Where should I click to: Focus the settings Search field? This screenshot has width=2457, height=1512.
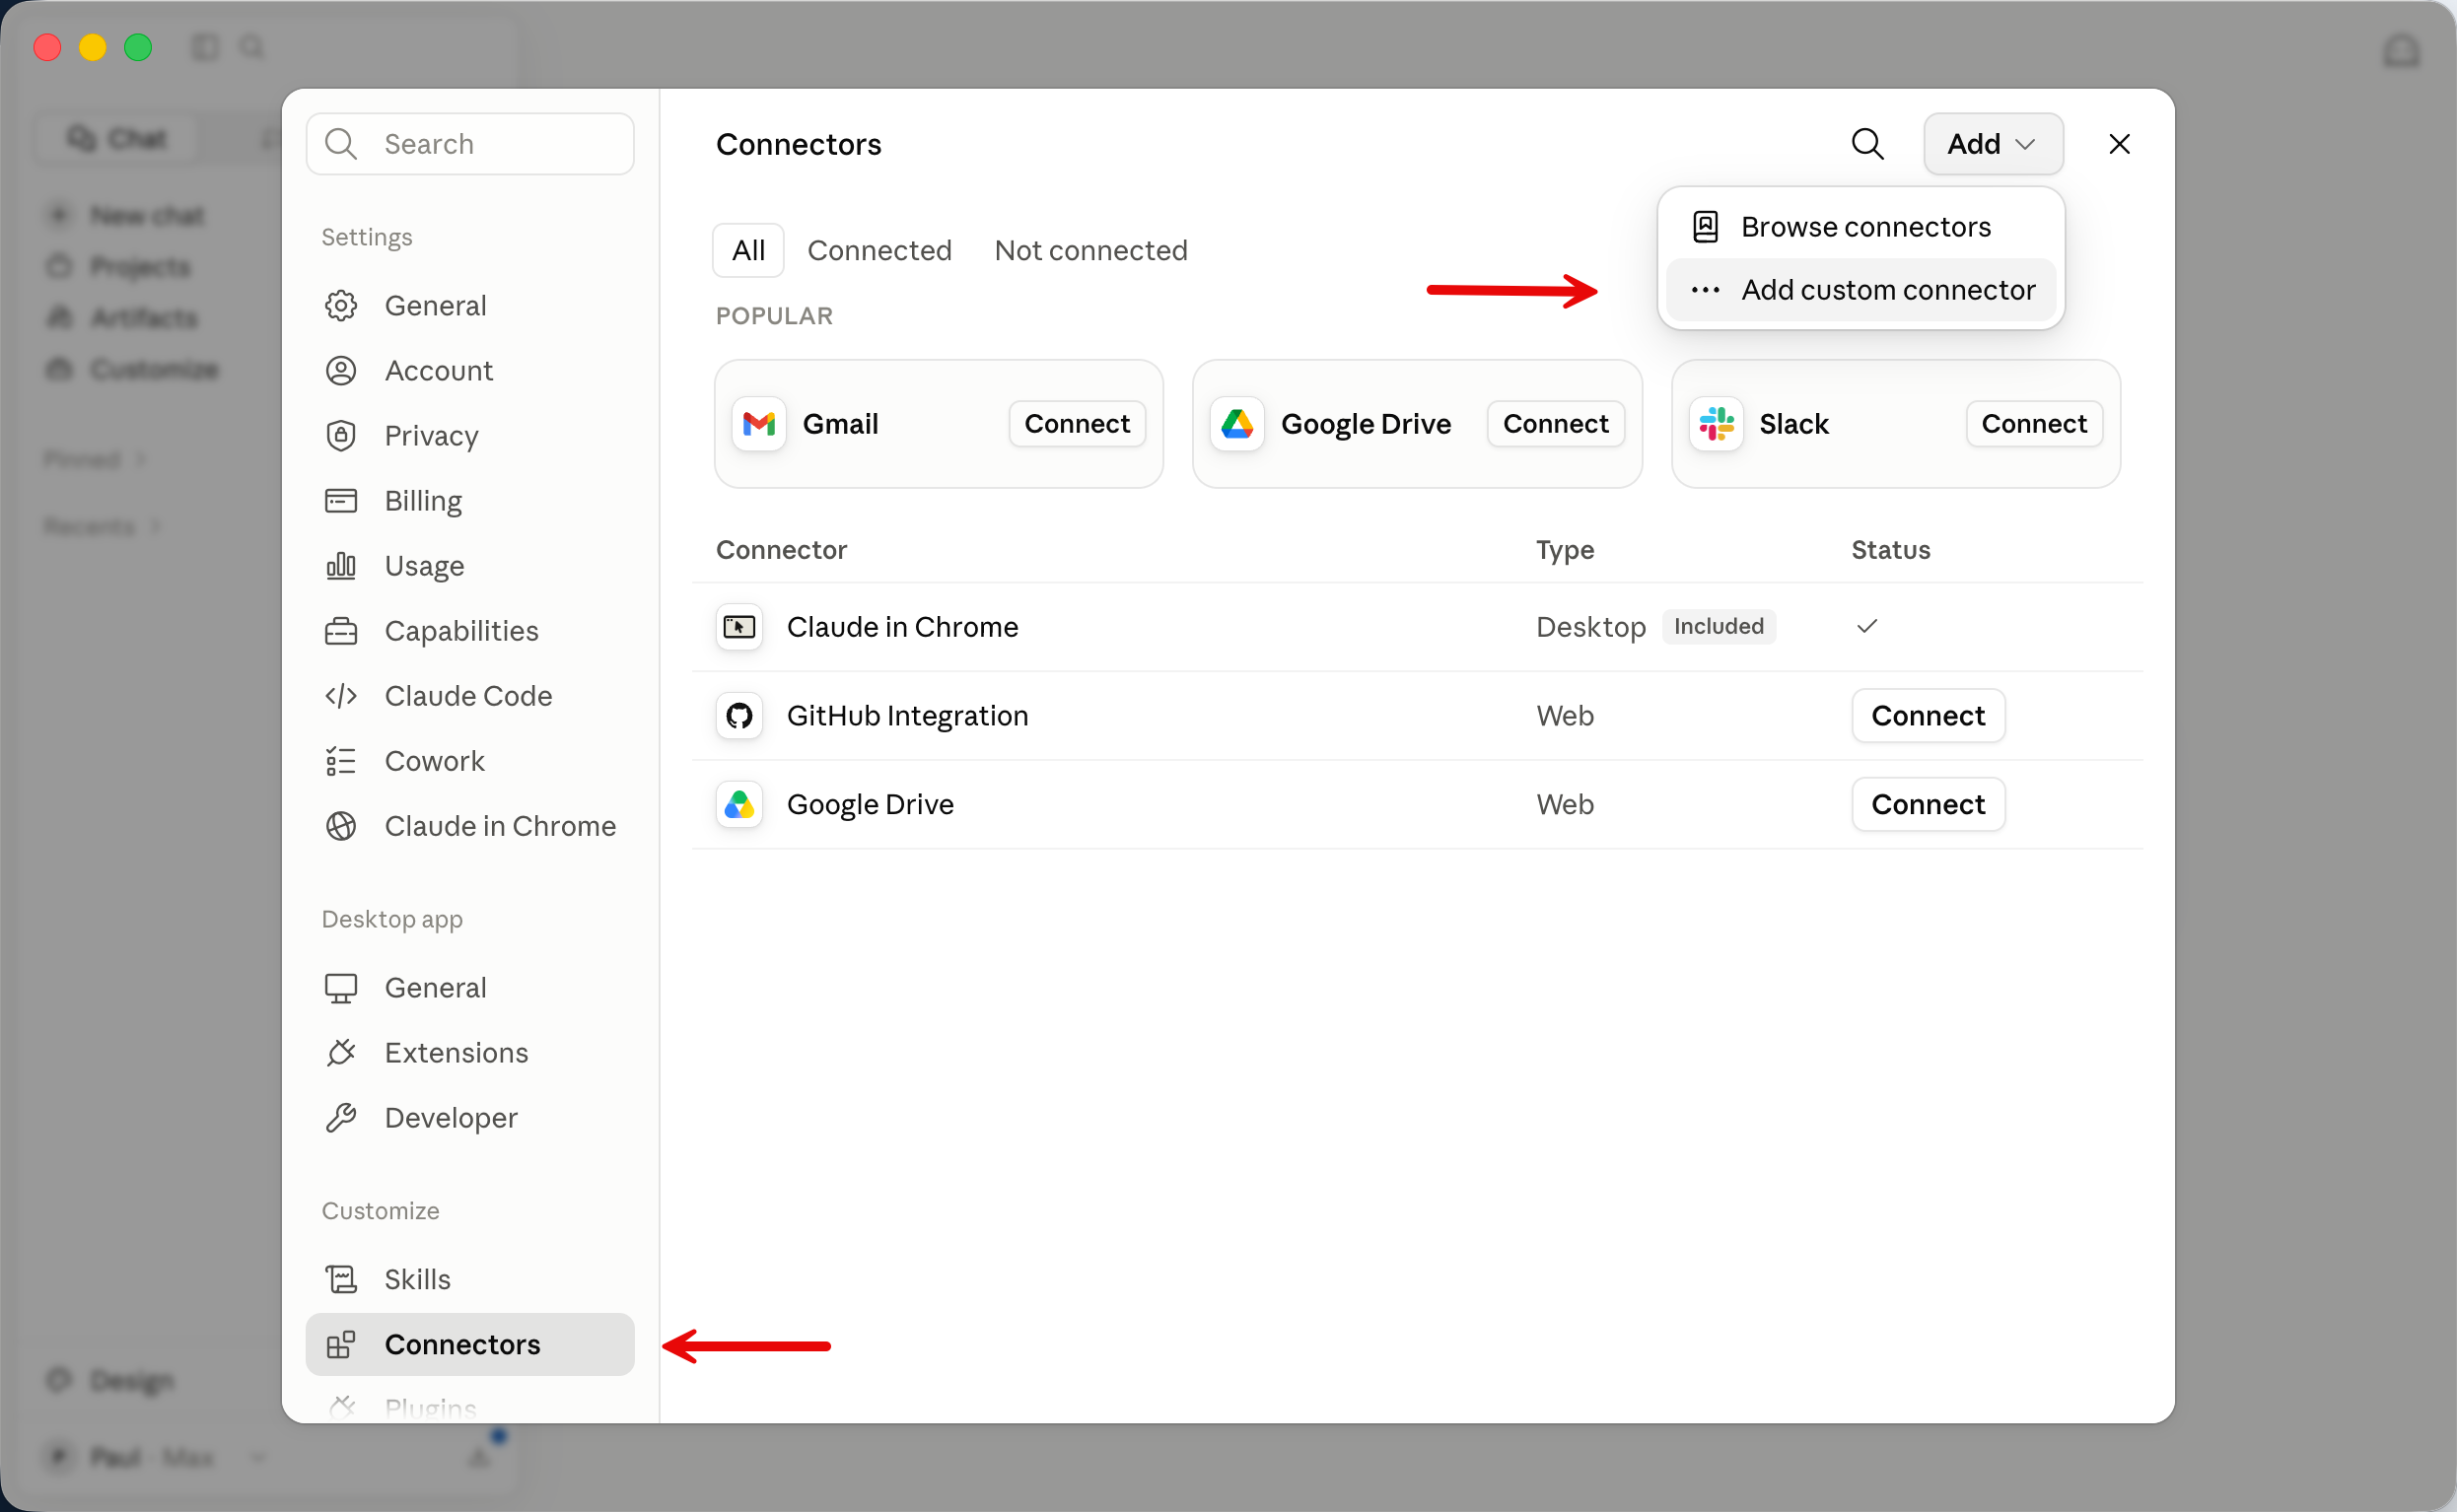click(470, 144)
